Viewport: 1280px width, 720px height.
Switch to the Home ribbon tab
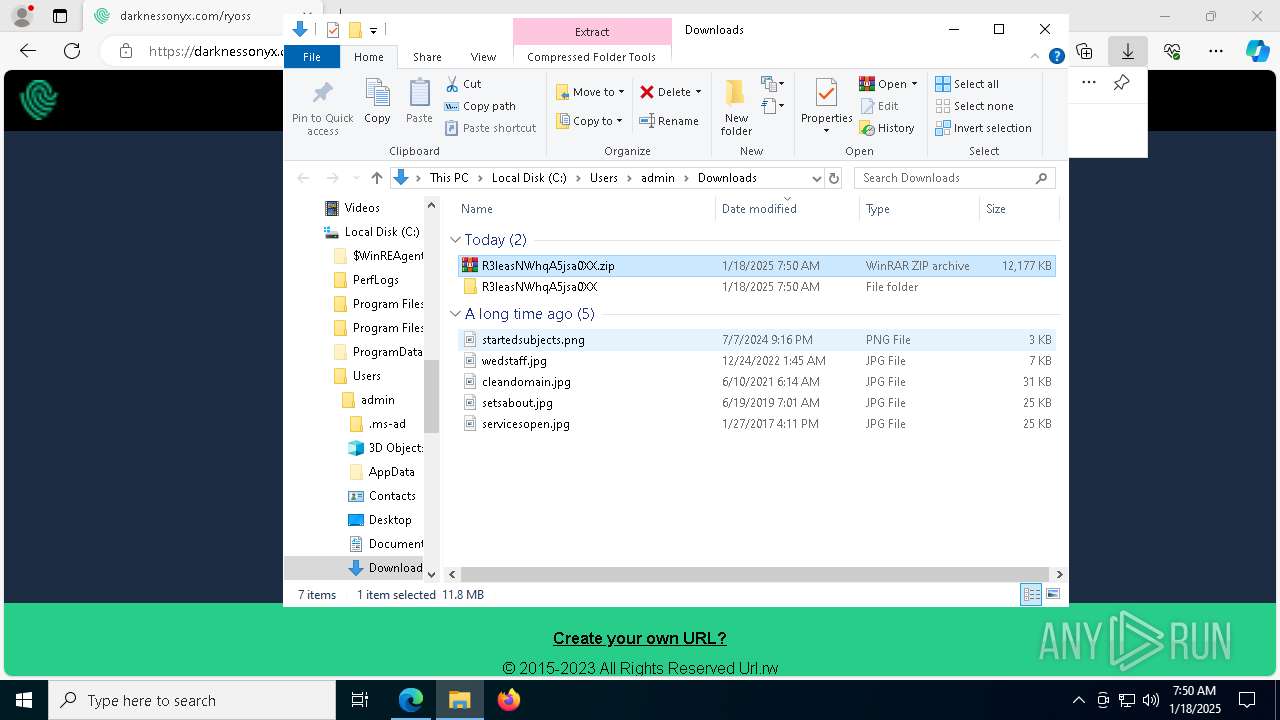368,57
